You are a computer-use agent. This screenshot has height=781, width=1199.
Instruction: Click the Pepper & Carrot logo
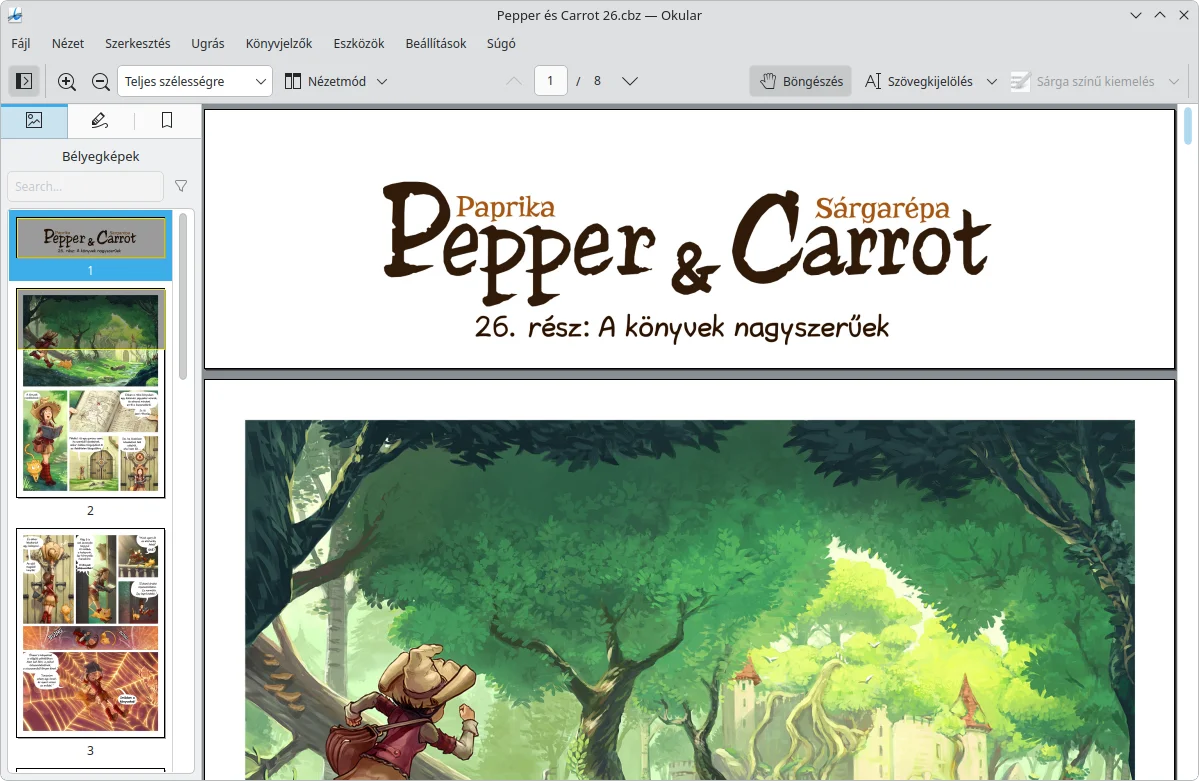[x=686, y=242]
